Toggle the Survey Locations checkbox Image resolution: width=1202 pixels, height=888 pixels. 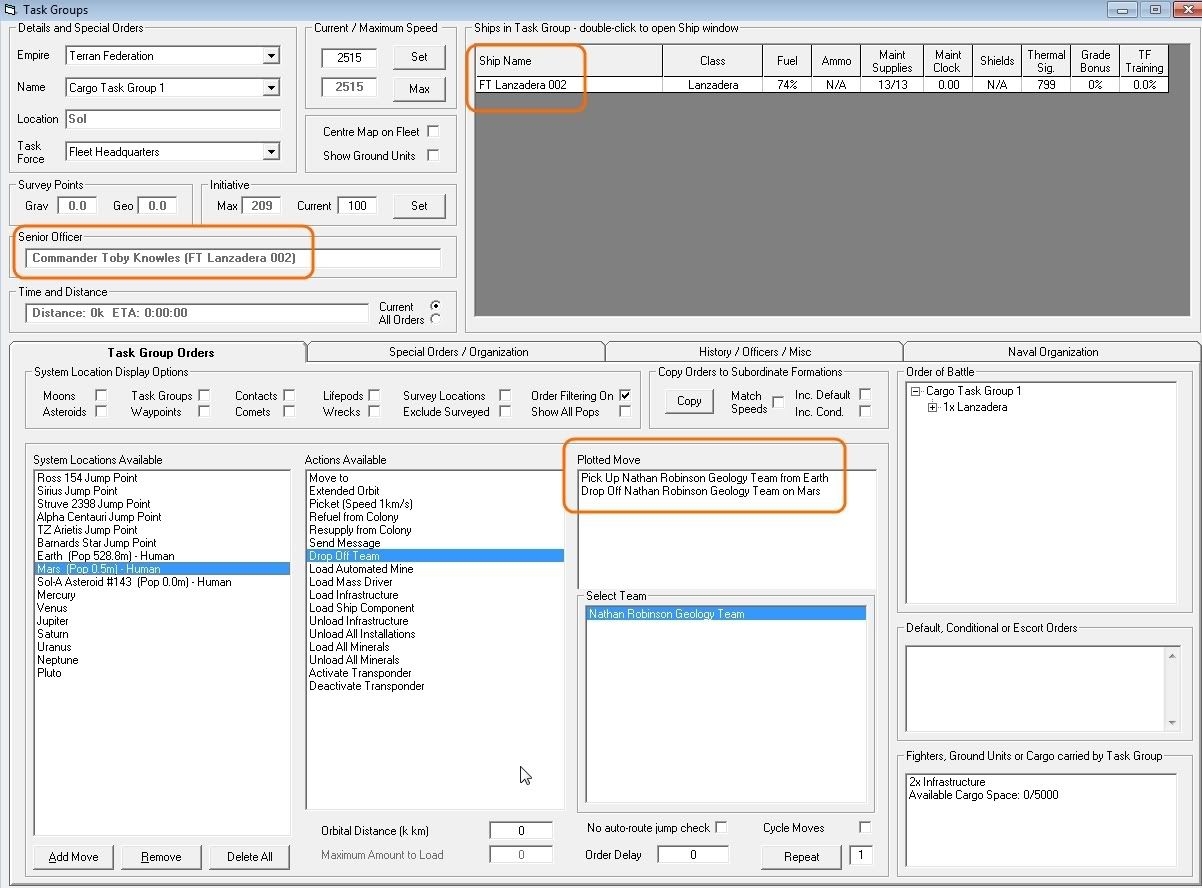coord(505,395)
